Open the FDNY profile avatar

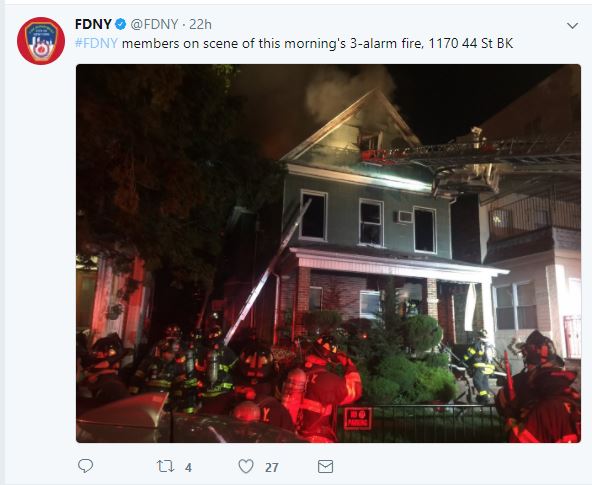[x=41, y=41]
